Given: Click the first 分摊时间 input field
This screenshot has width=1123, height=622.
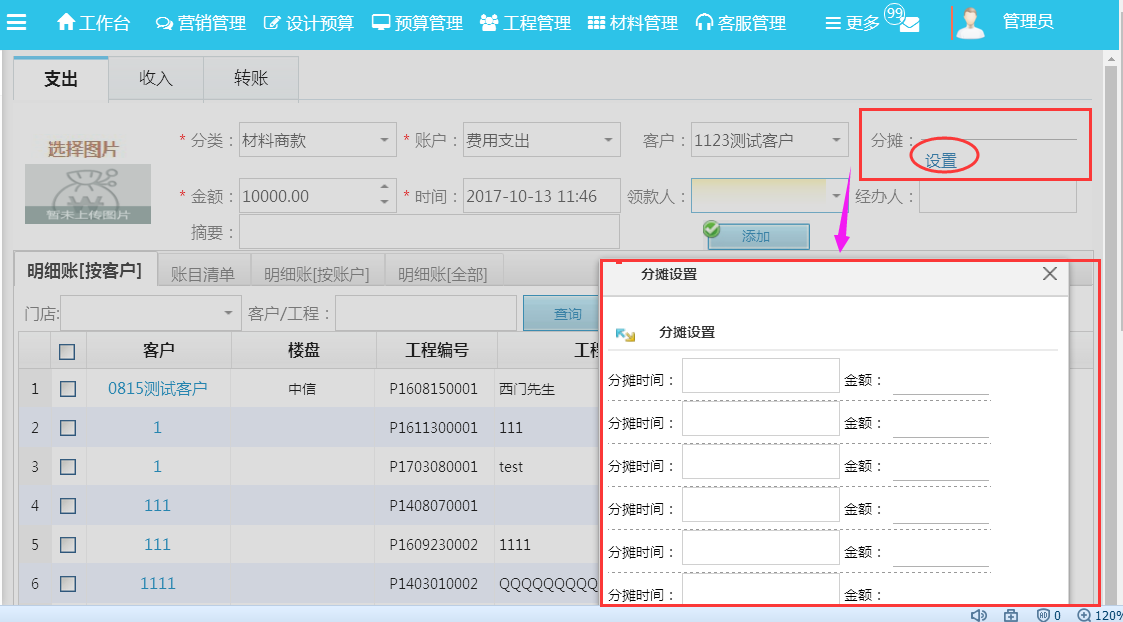Looking at the screenshot, I should [x=760, y=374].
